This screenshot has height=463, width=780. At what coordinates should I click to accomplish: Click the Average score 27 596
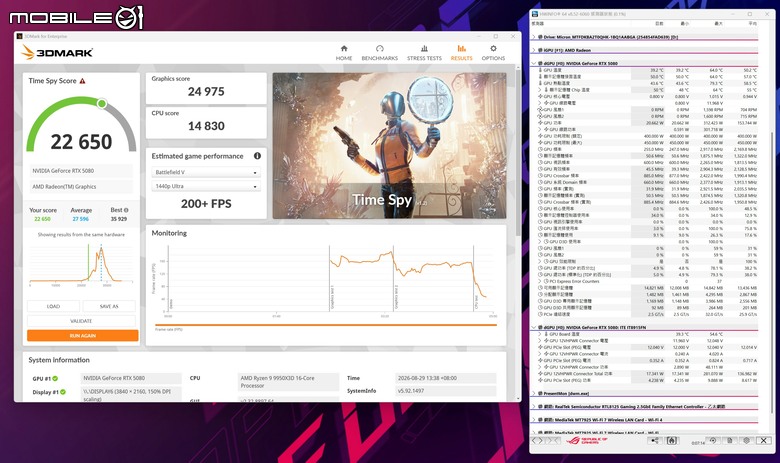(x=81, y=219)
